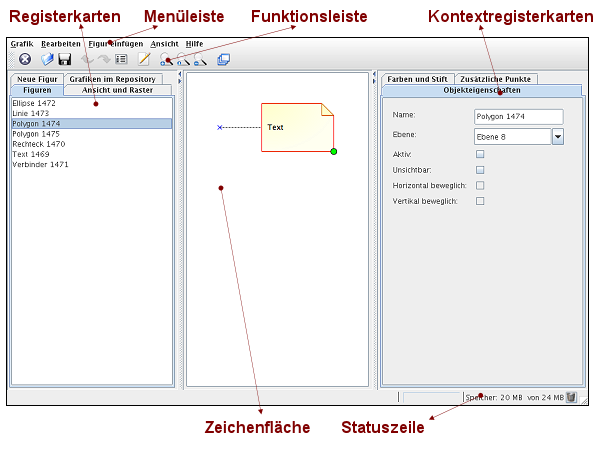The width and height of the screenshot is (605, 450).
Task: Select Polygon 1475 in the figure list
Action: pos(92,134)
